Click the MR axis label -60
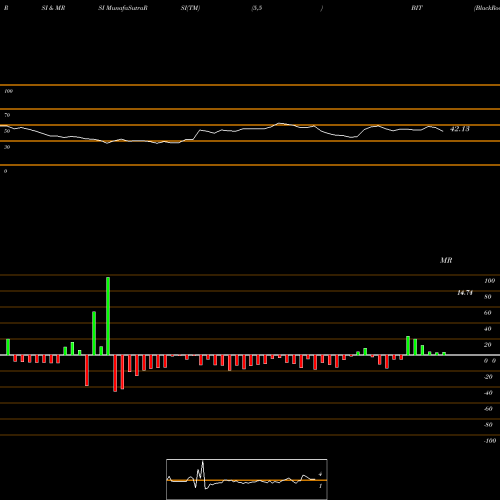 [x=488, y=409]
